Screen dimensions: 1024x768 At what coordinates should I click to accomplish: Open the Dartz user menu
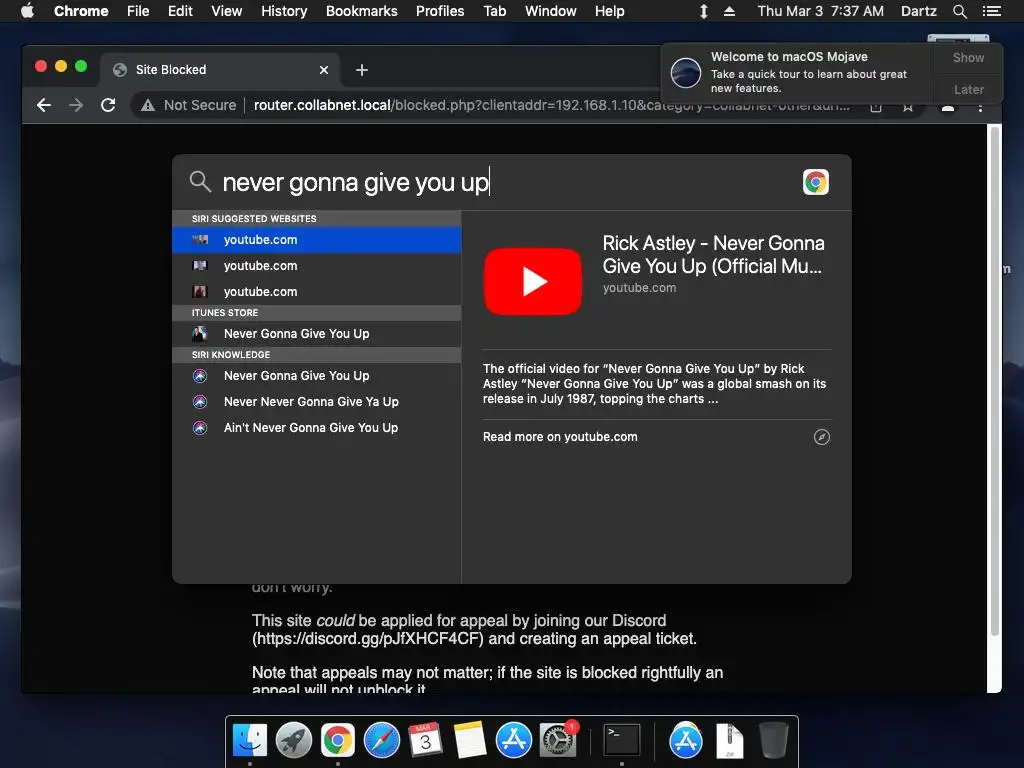point(919,11)
